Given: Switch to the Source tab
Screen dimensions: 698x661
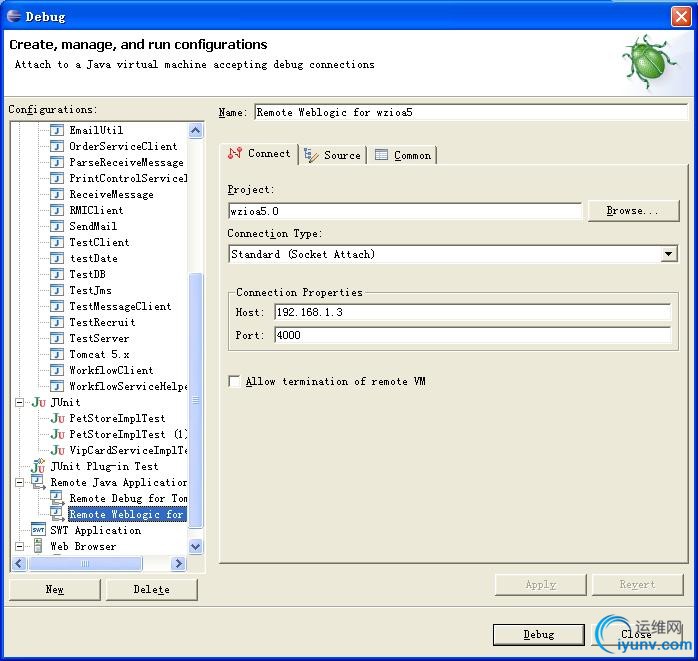Looking at the screenshot, I should (x=333, y=155).
